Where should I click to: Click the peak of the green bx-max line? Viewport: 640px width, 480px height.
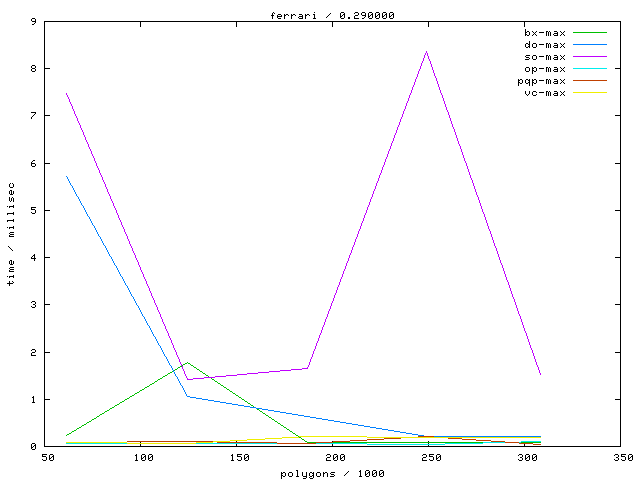[187, 362]
